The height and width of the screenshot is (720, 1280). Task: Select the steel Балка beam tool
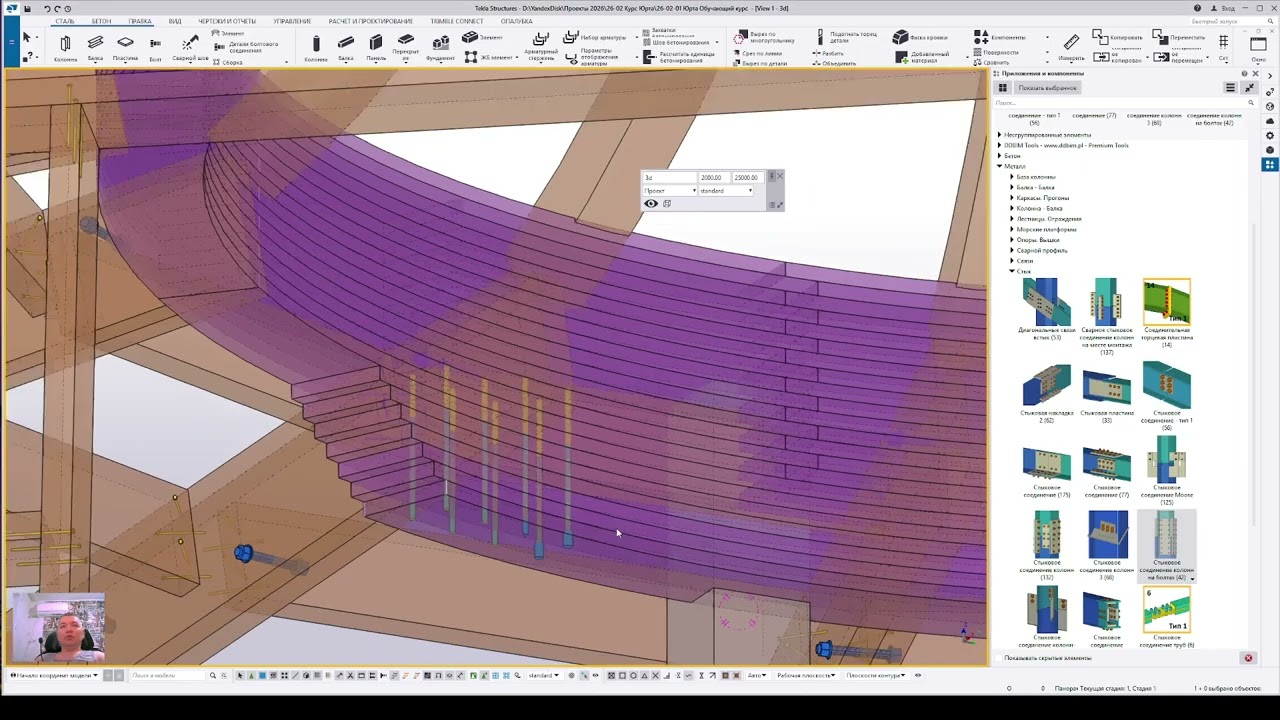[95, 47]
